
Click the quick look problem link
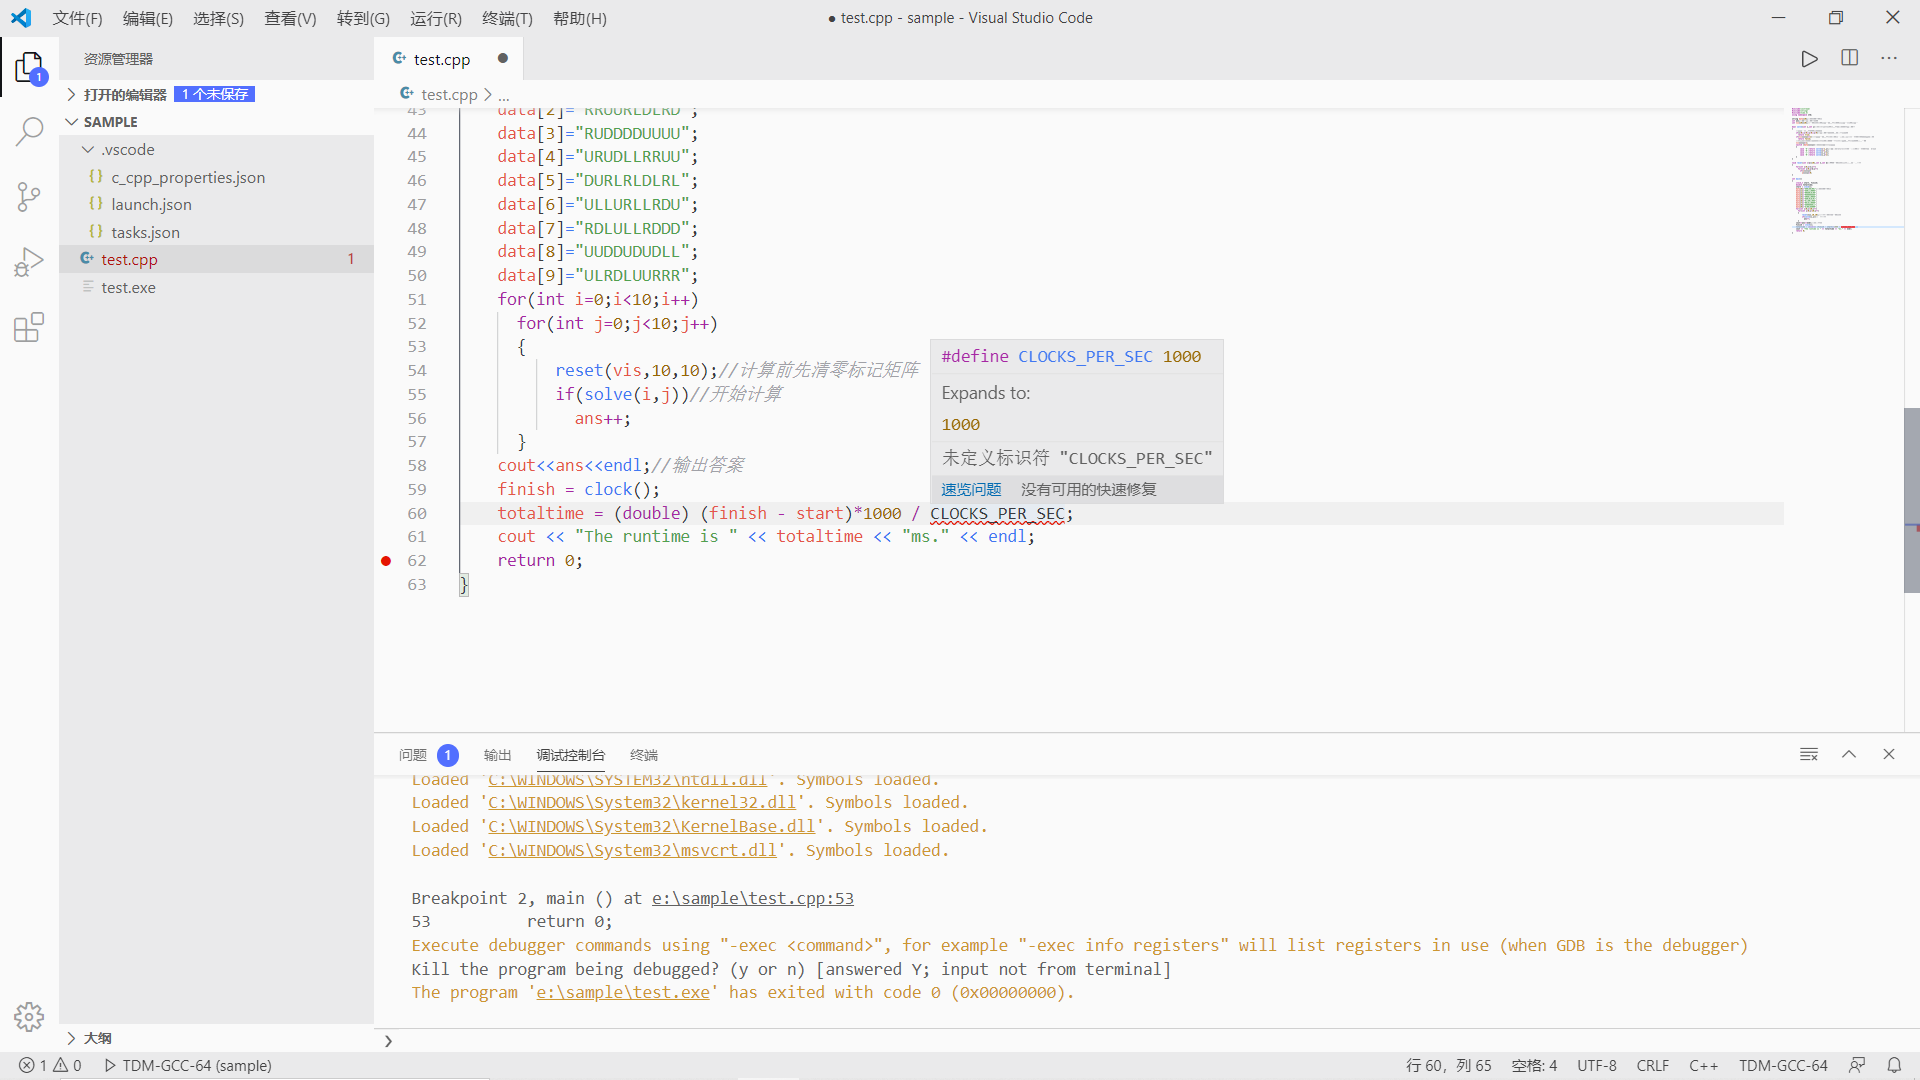click(970, 489)
